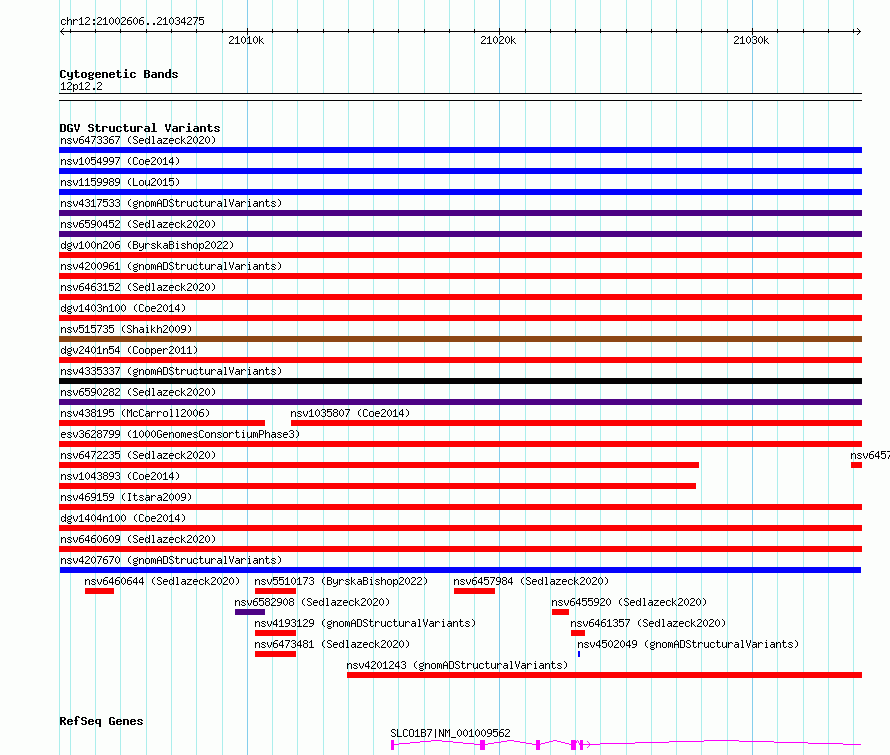The height and width of the screenshot is (755, 890).
Task: Open nsv6463152 (Sedlazeck2020) variant
Action: point(138,287)
